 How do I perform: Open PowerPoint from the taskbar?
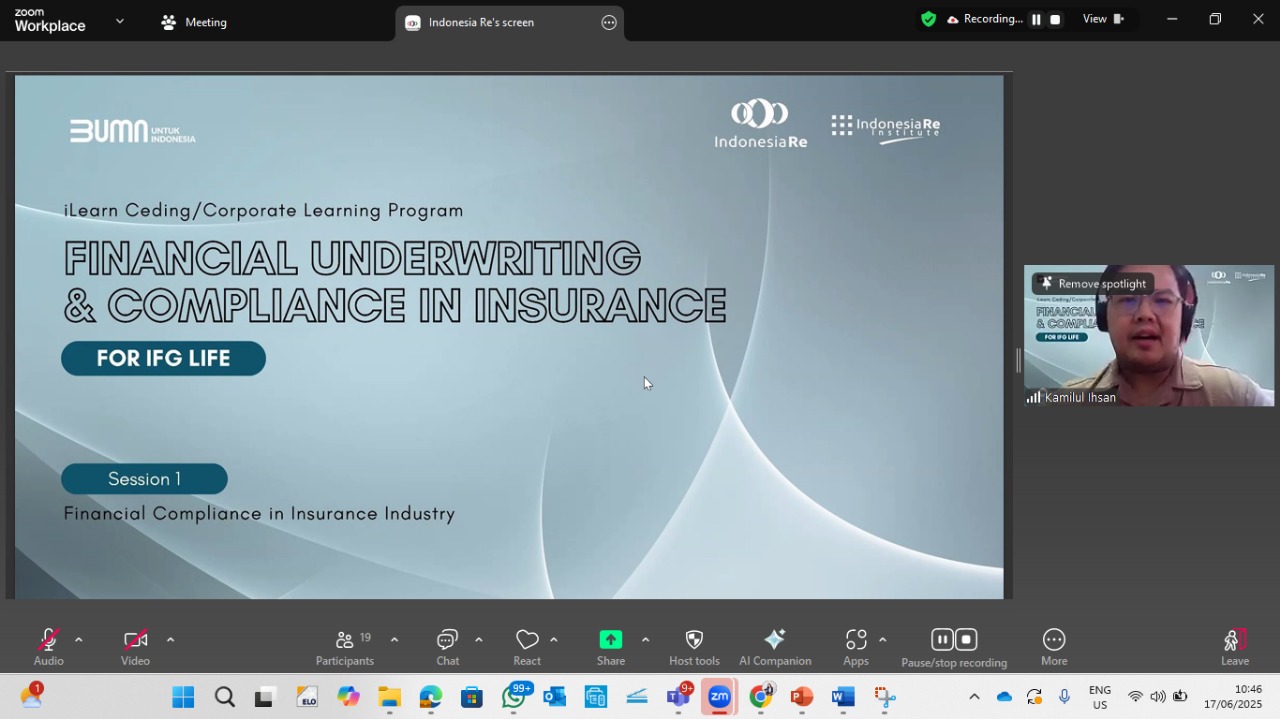point(802,697)
